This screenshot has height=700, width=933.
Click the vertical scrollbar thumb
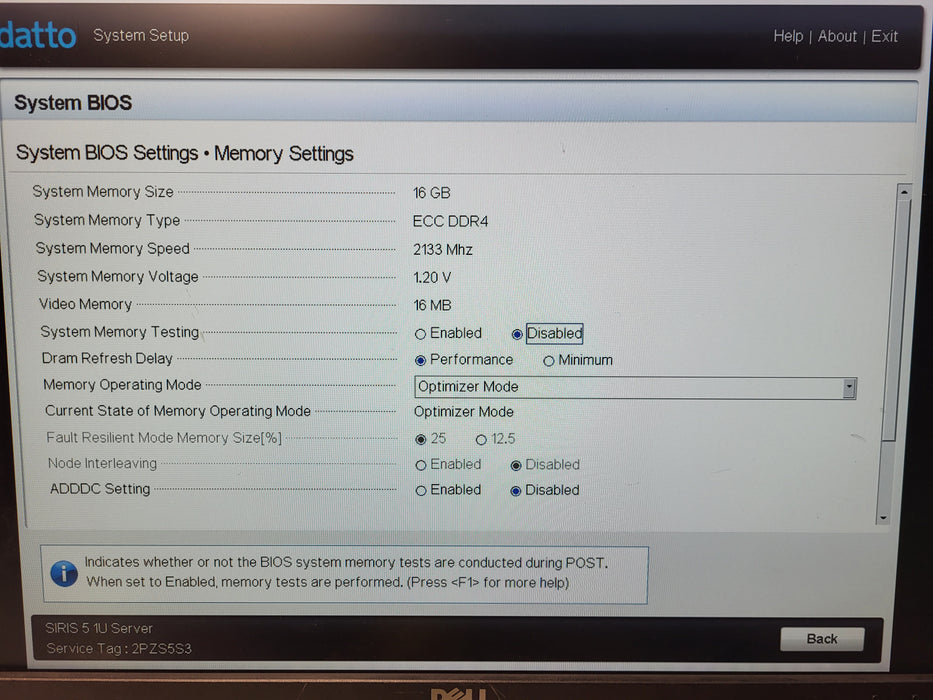896,321
